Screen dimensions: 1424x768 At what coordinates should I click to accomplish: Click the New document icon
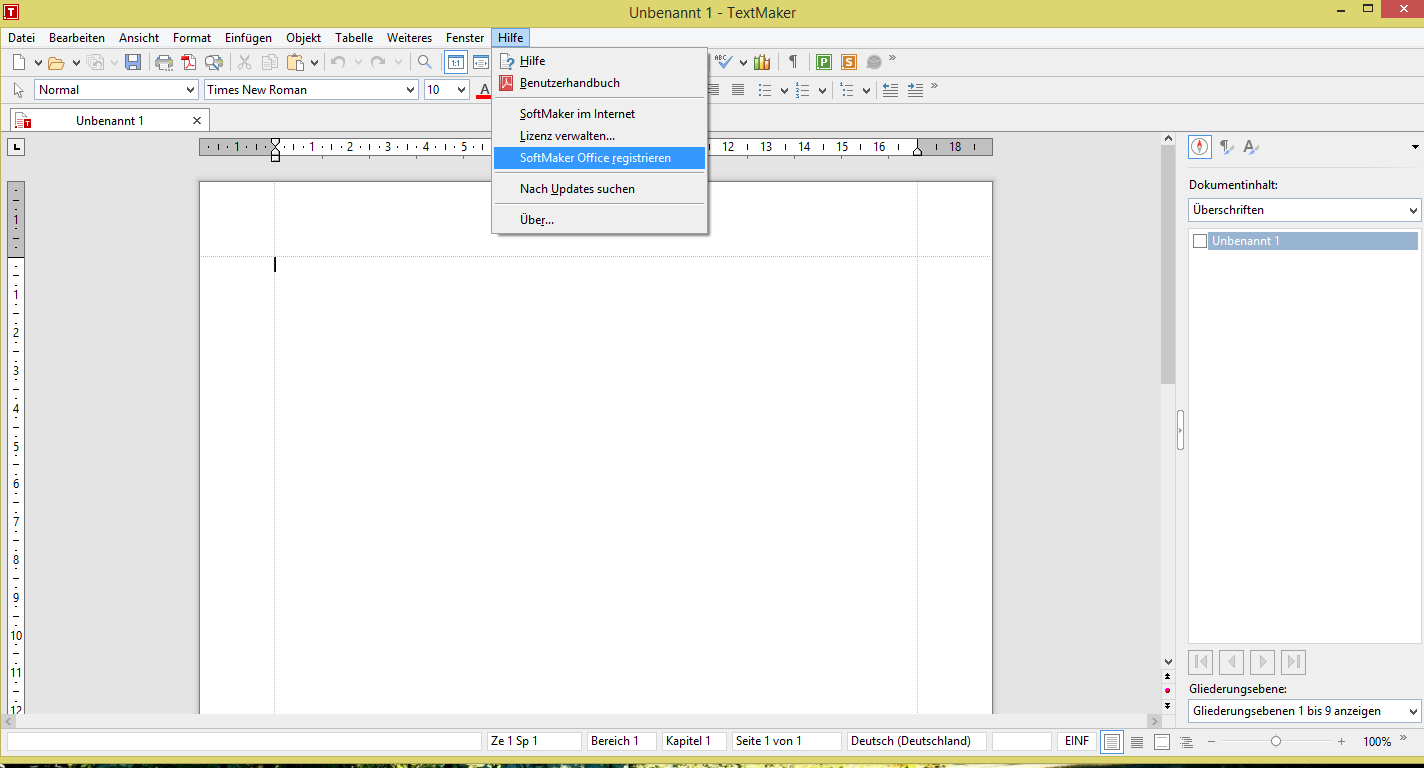tap(19, 62)
